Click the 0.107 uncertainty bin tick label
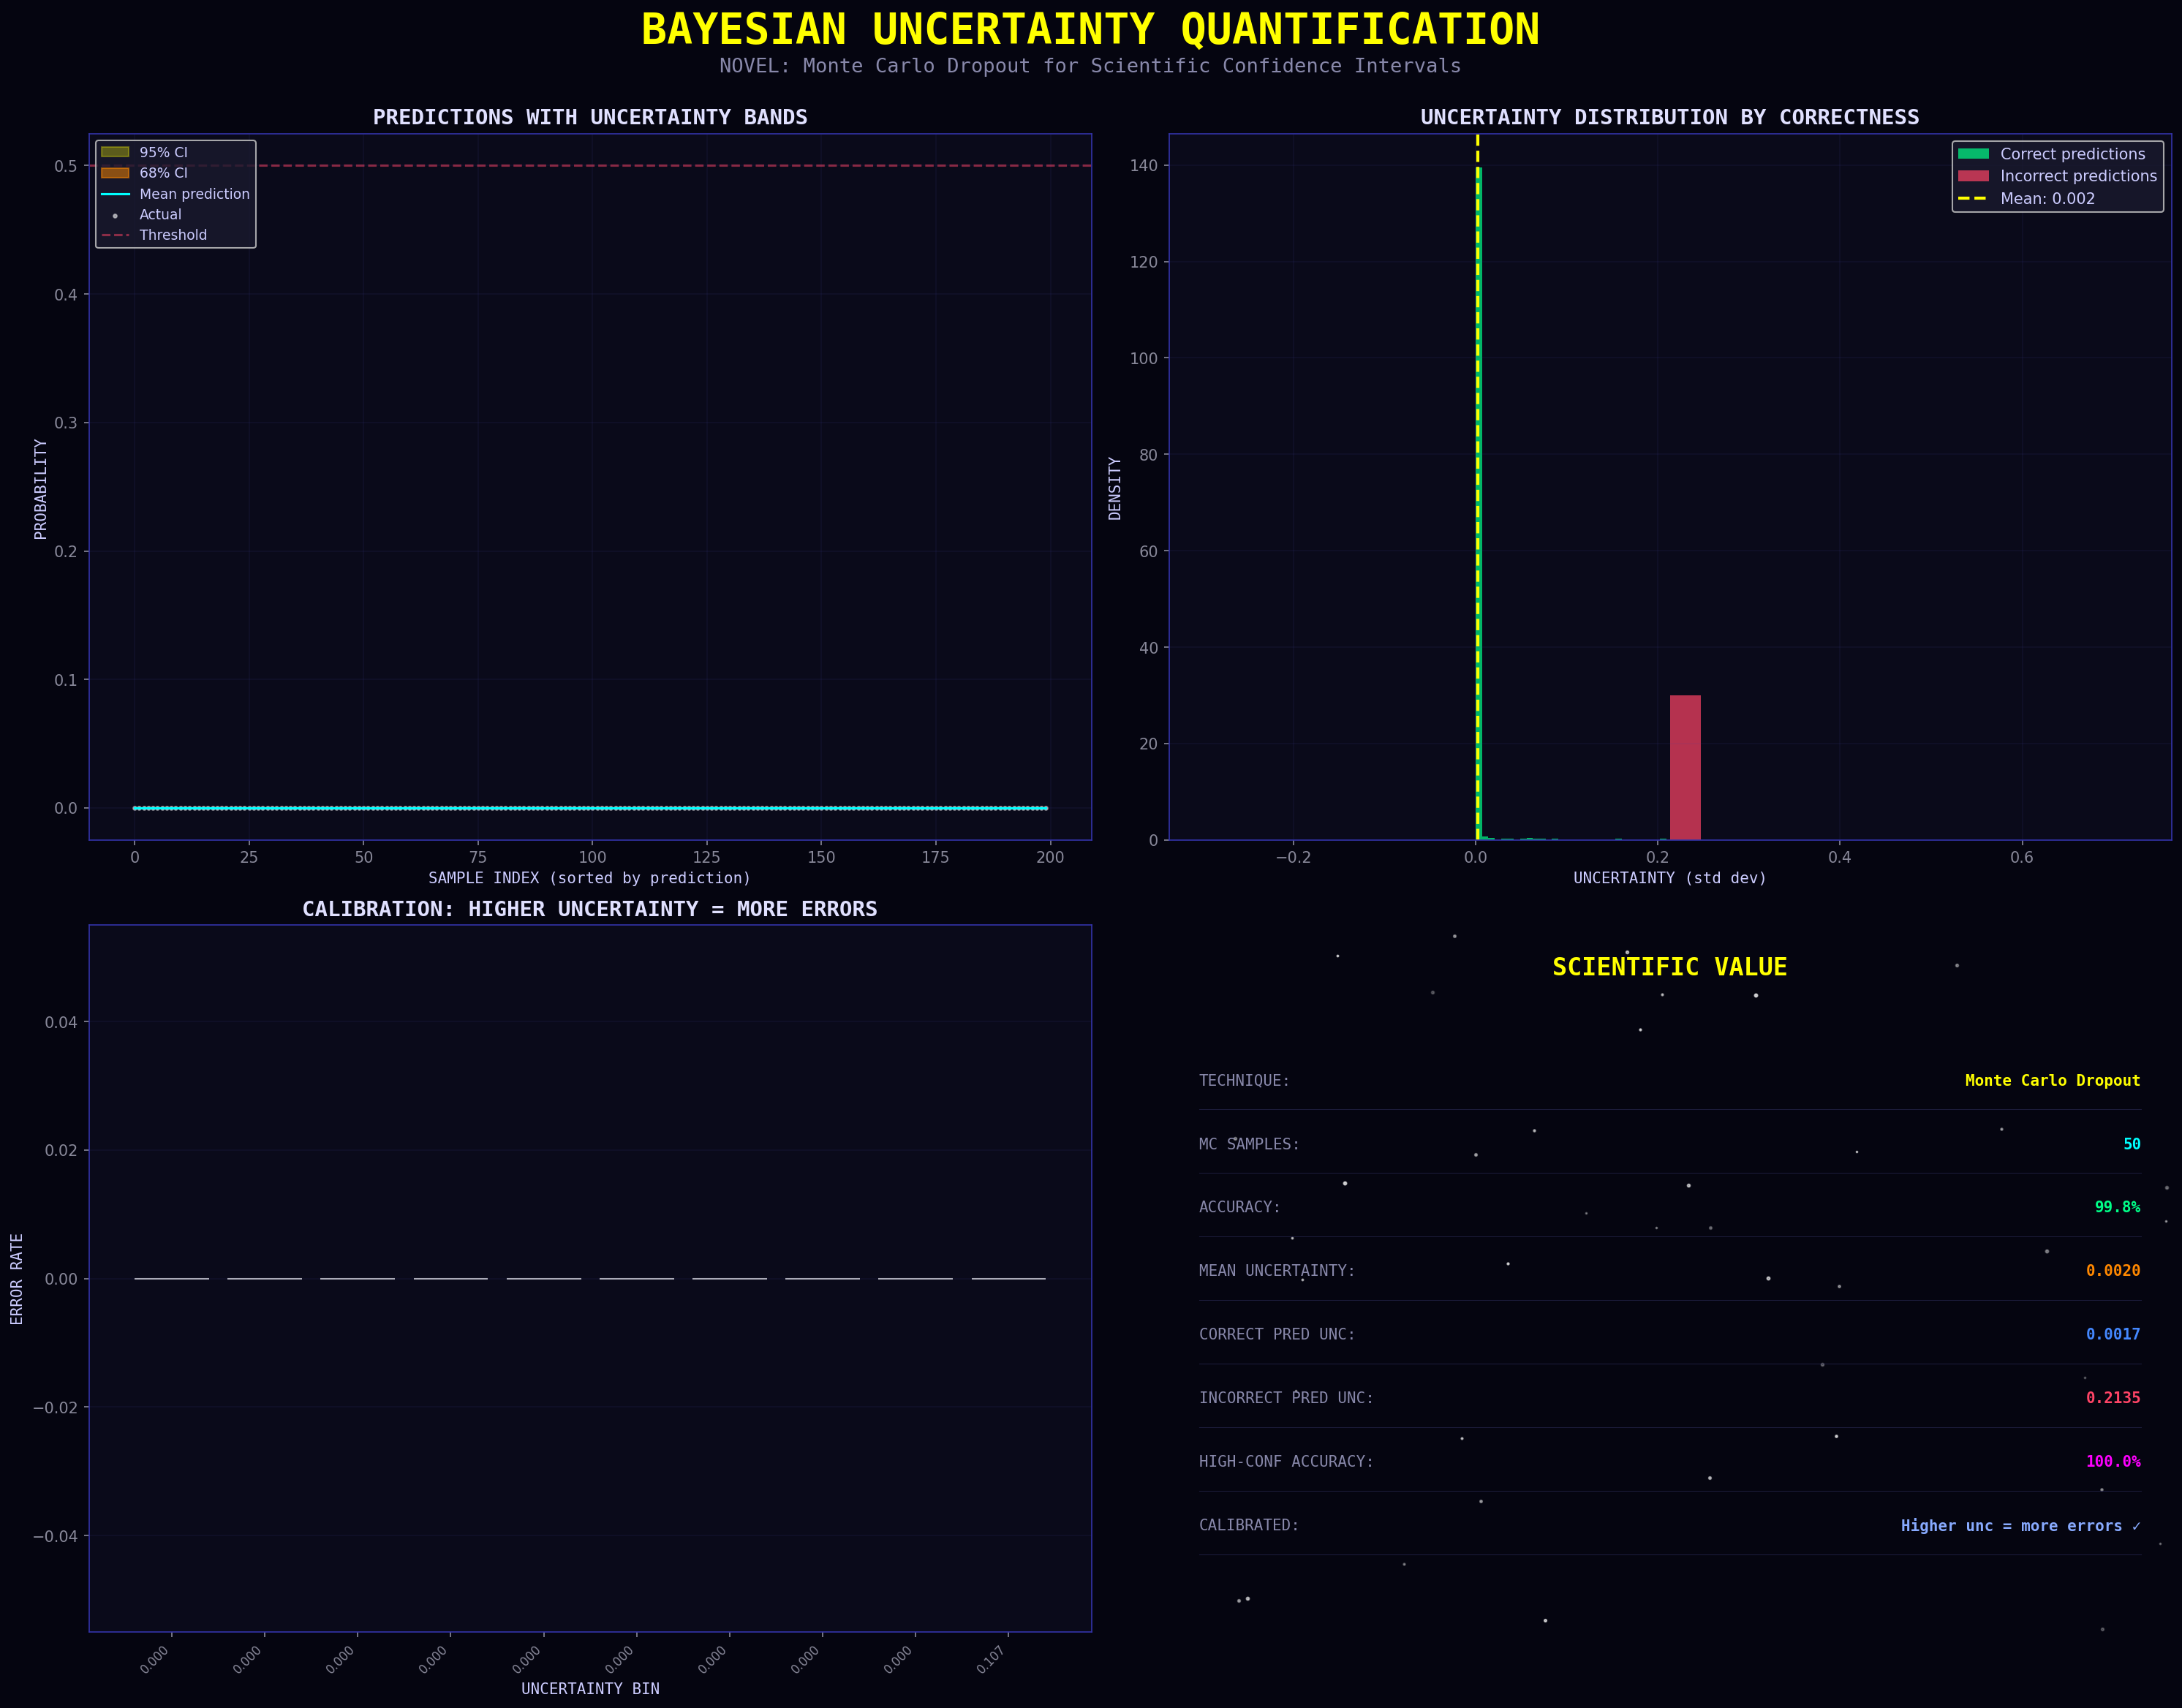The image size is (2182, 1708). point(991,1660)
